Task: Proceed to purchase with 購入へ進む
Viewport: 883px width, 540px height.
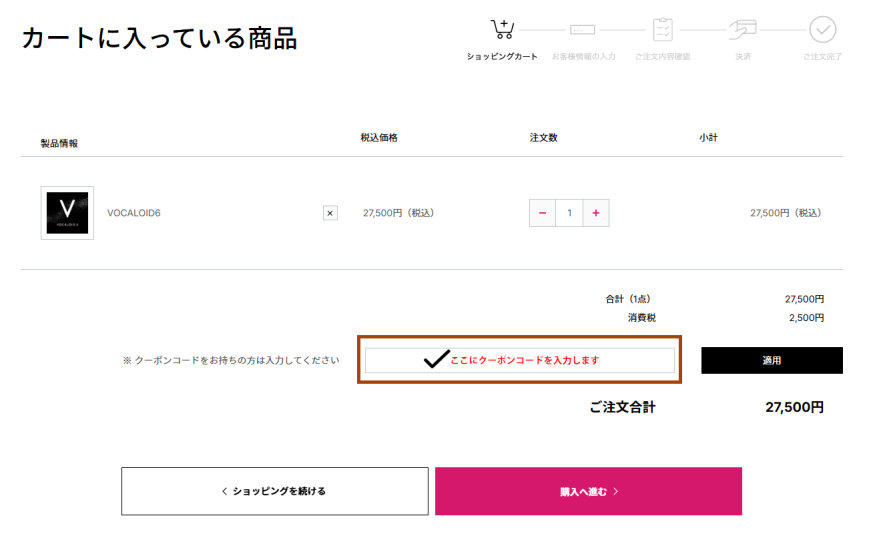Action: [588, 491]
